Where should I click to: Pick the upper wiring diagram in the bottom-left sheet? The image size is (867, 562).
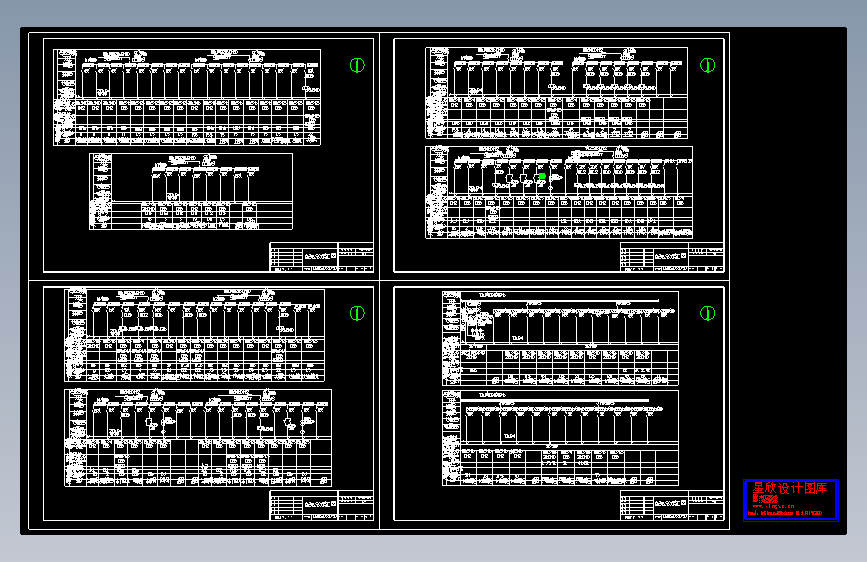195,335
